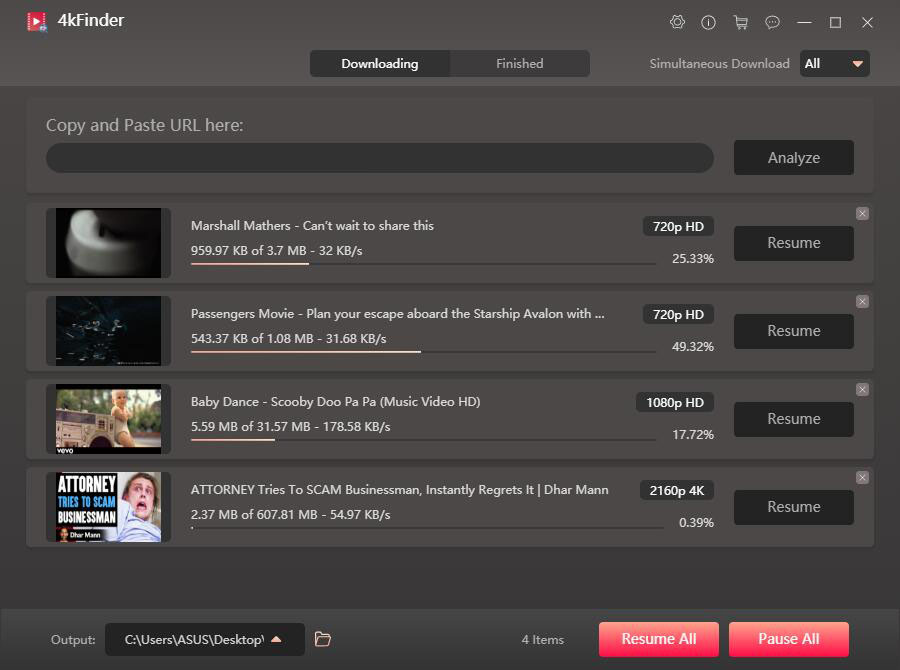Image resolution: width=900 pixels, height=670 pixels.
Task: Open feedback using the speech bubble icon
Action: point(772,22)
